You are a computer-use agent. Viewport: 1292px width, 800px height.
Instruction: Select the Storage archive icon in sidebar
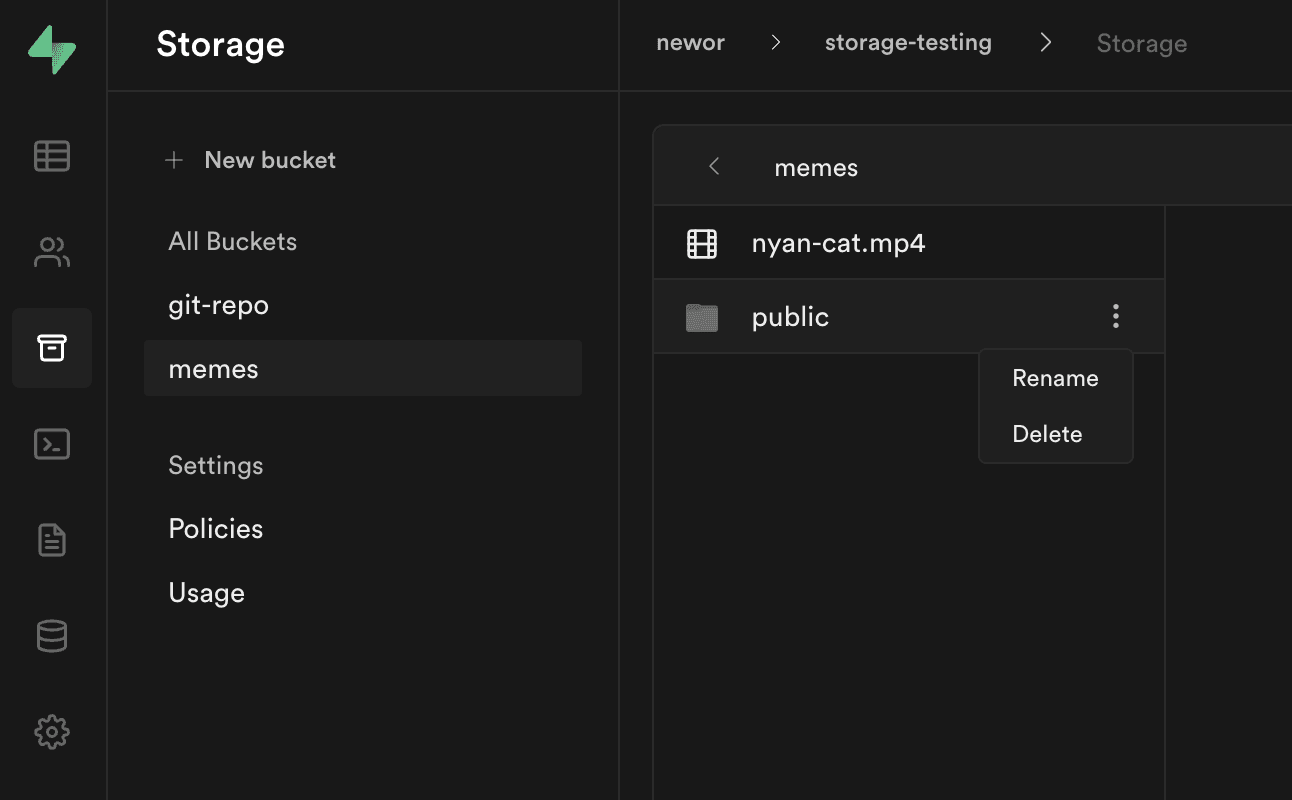[52, 348]
